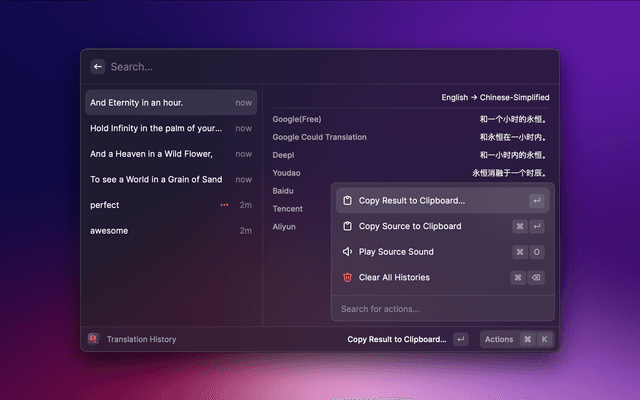Click the Enter key icon in the bottom bar
640x400 pixels.
tap(460, 339)
